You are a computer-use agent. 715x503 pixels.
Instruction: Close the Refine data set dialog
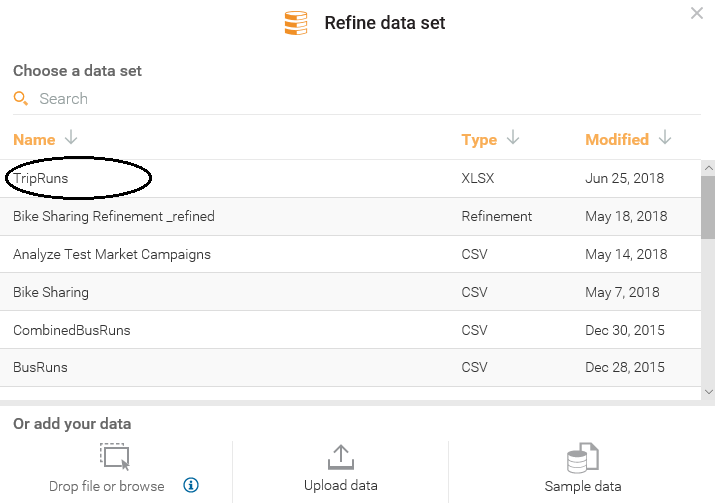(697, 13)
